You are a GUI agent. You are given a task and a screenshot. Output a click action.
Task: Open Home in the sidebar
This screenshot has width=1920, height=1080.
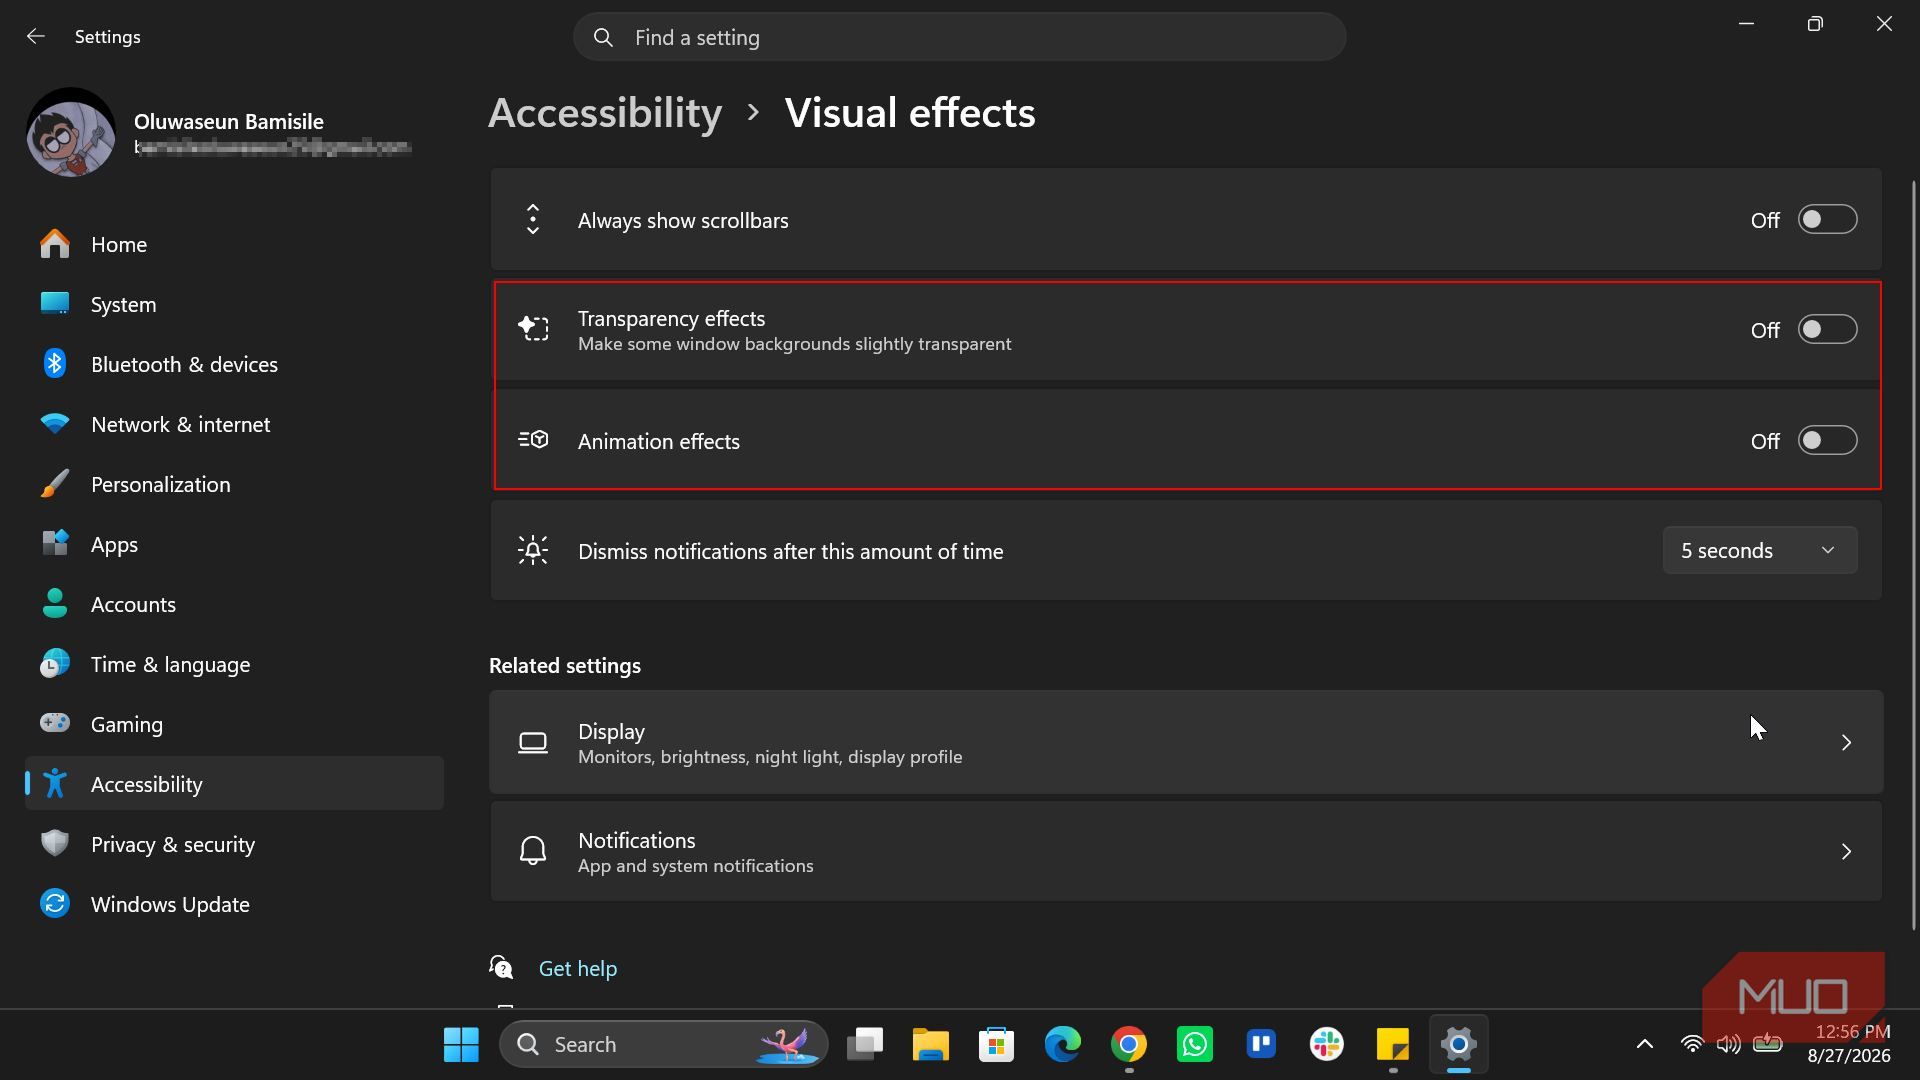tap(234, 244)
